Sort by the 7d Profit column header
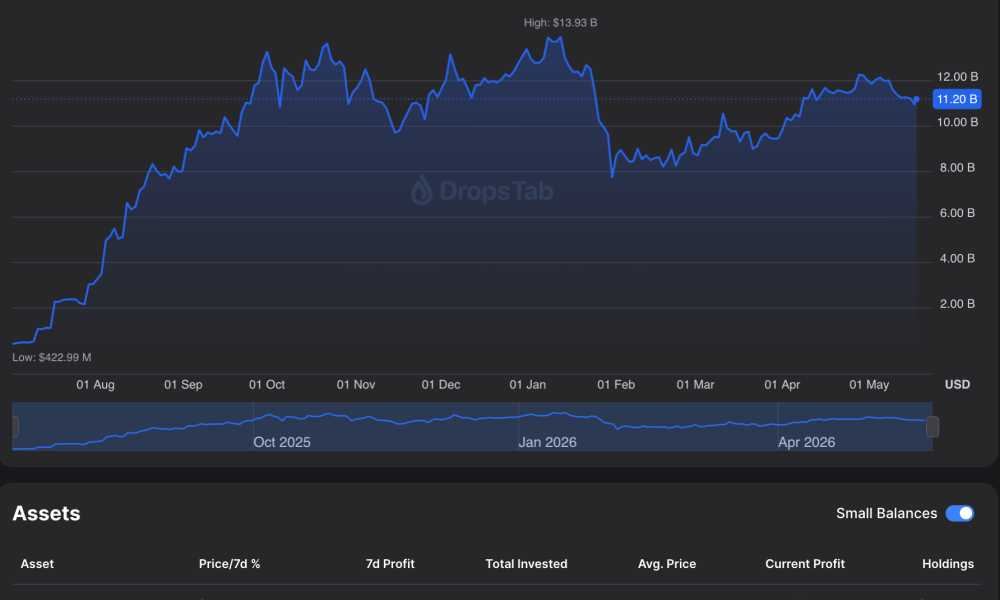Image resolution: width=1000 pixels, height=600 pixels. click(390, 564)
